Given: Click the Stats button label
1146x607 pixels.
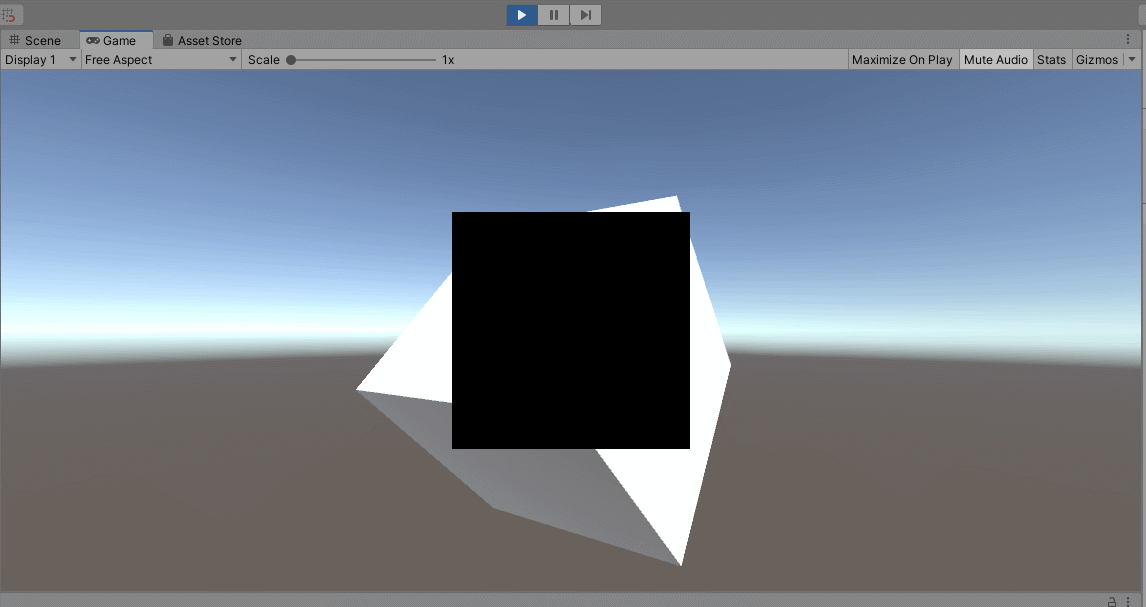Looking at the screenshot, I should (x=1052, y=59).
